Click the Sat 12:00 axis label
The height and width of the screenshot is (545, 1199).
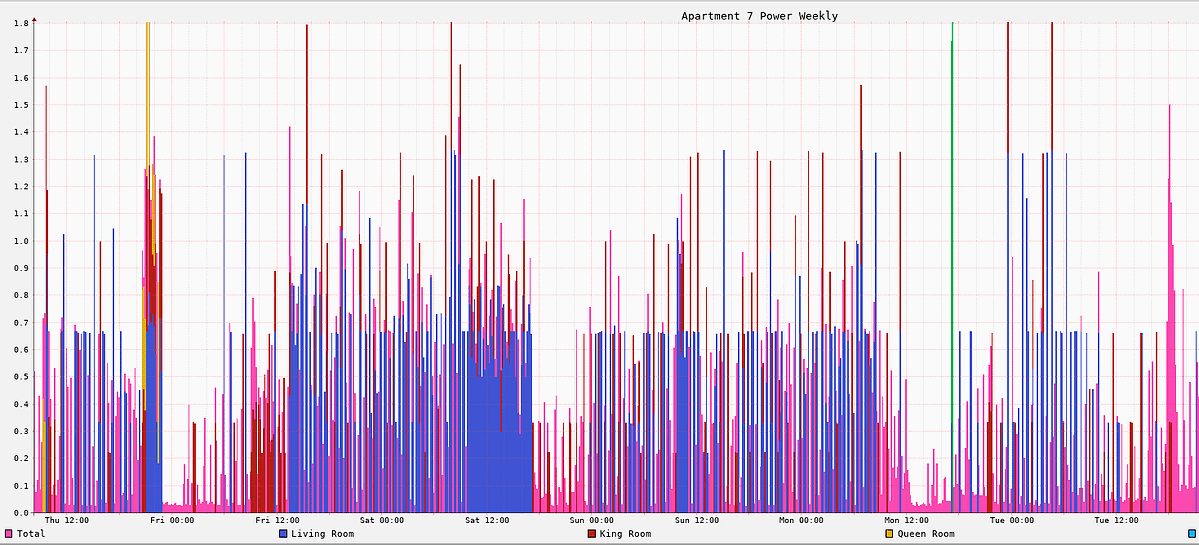pyautogui.click(x=487, y=520)
